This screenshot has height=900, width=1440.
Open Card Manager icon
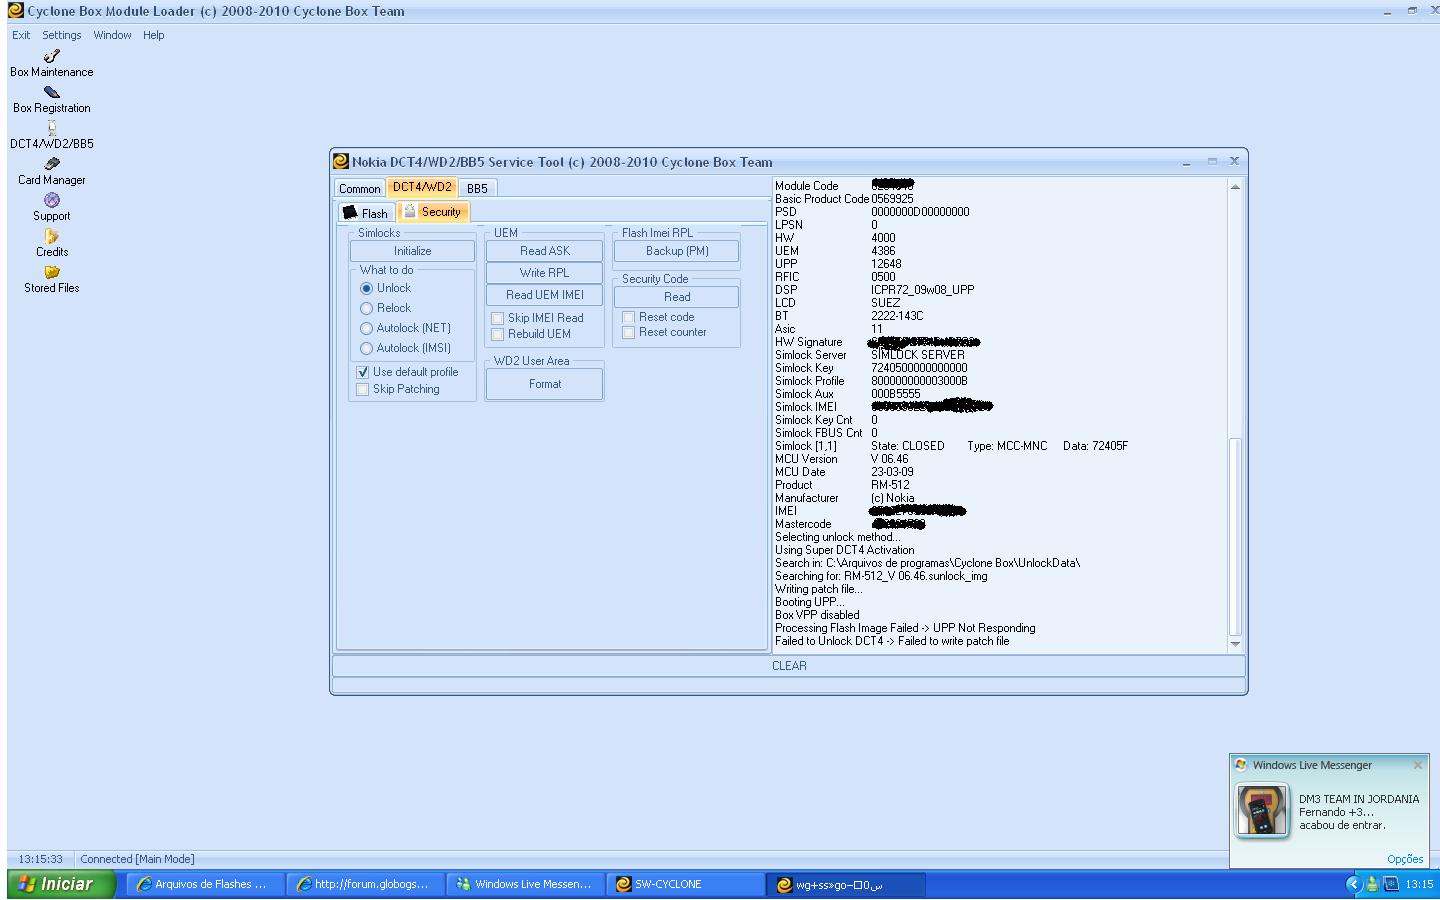click(x=52, y=164)
